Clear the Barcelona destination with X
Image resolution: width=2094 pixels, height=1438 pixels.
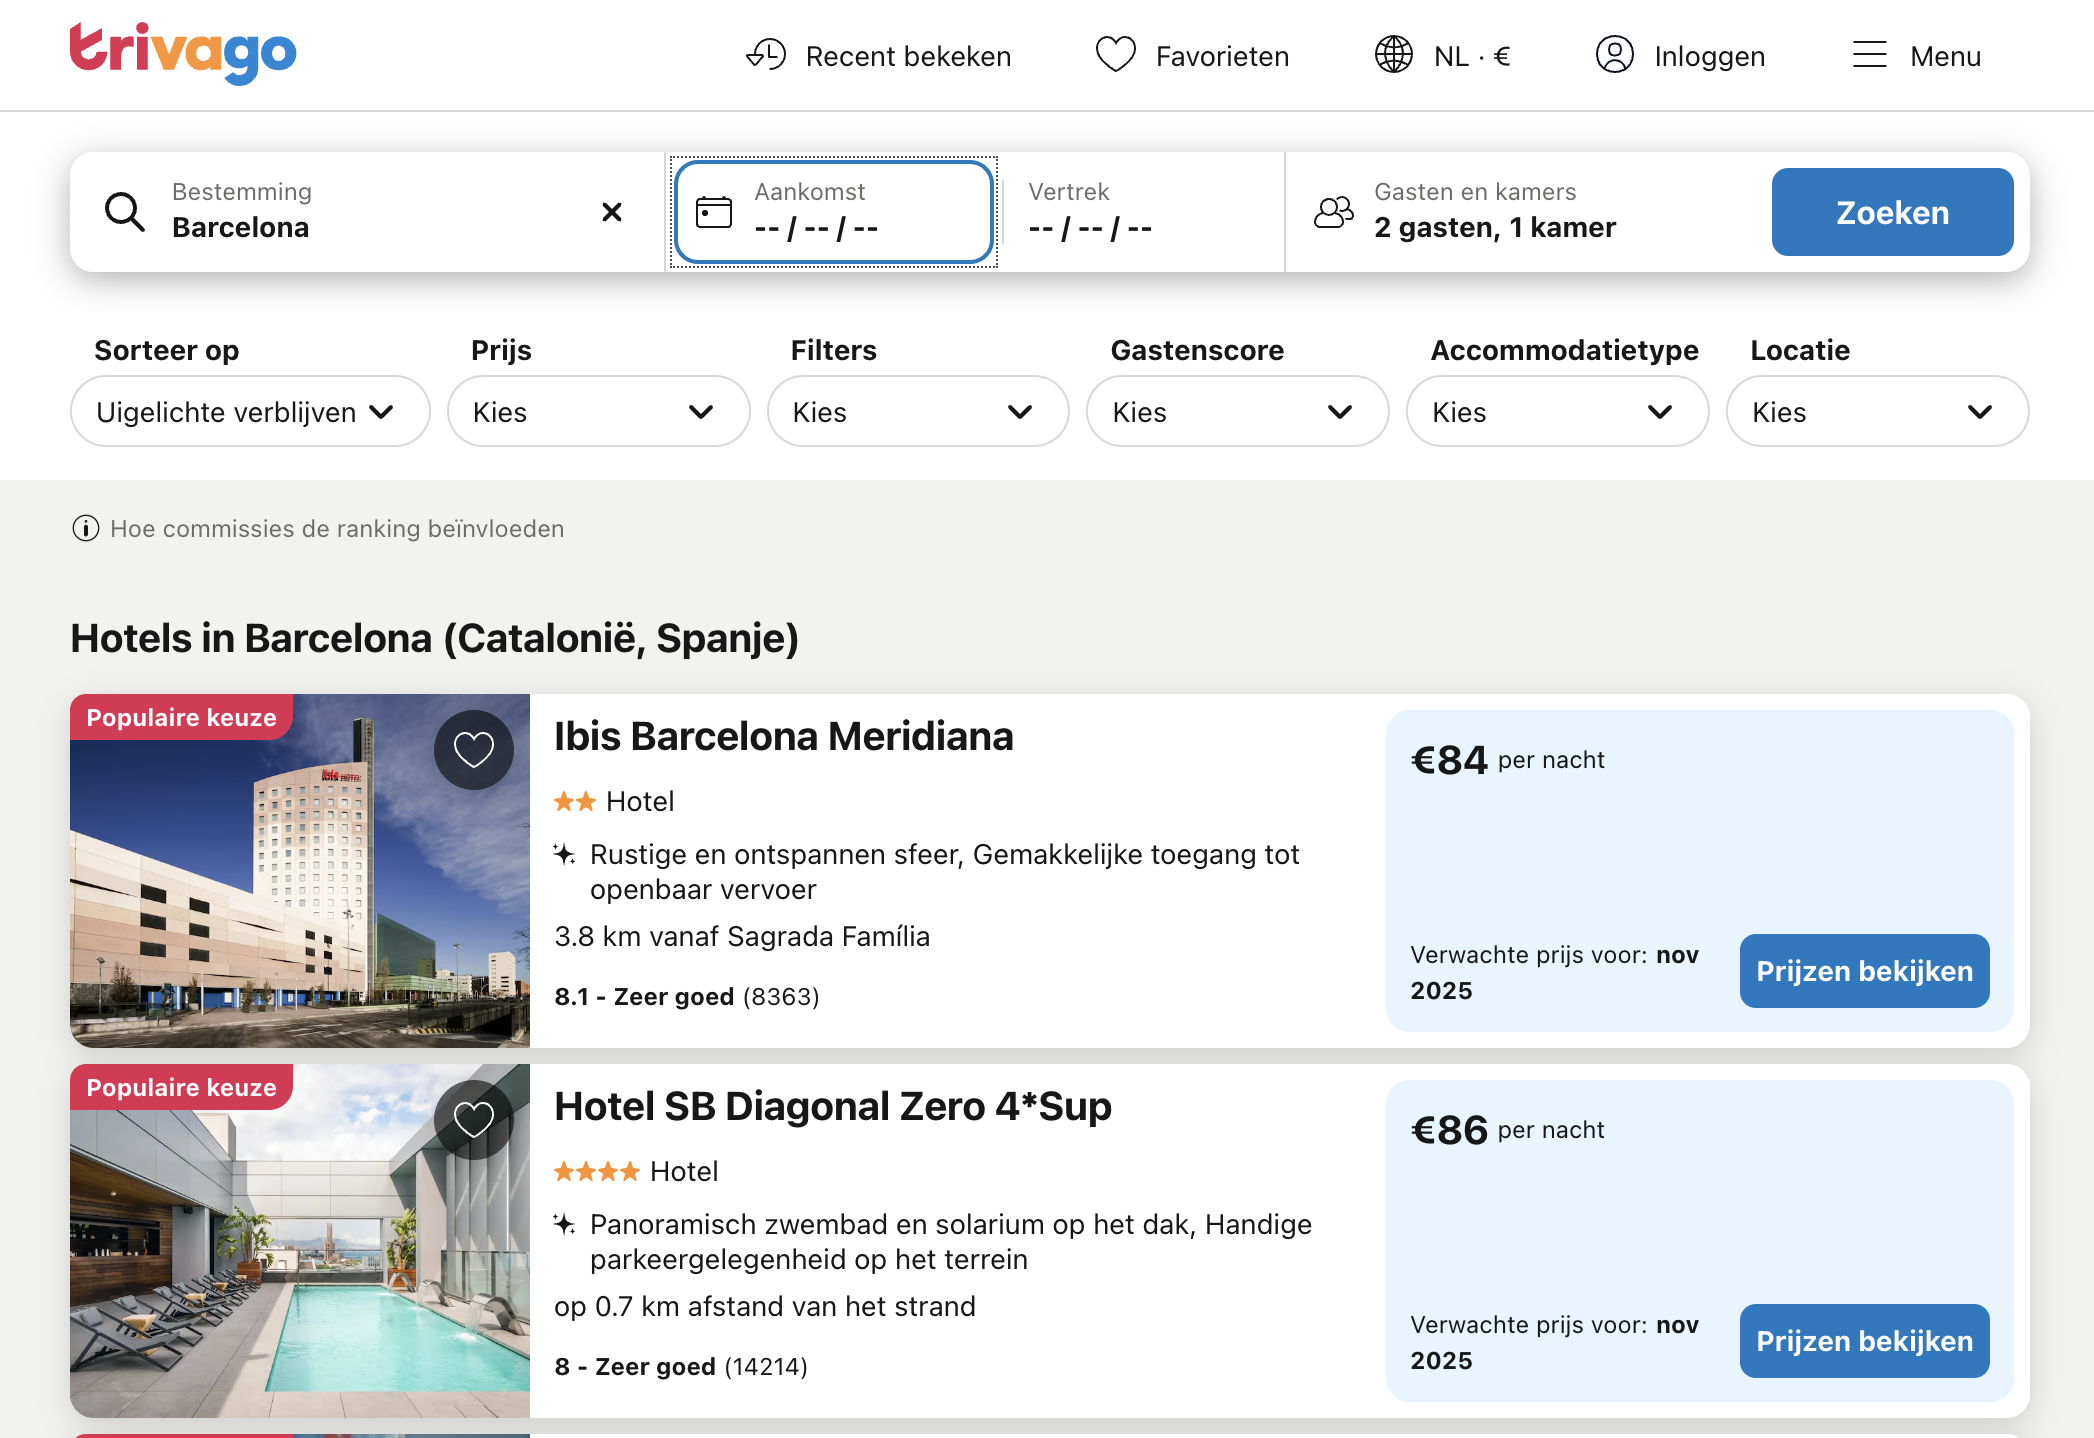coord(612,212)
